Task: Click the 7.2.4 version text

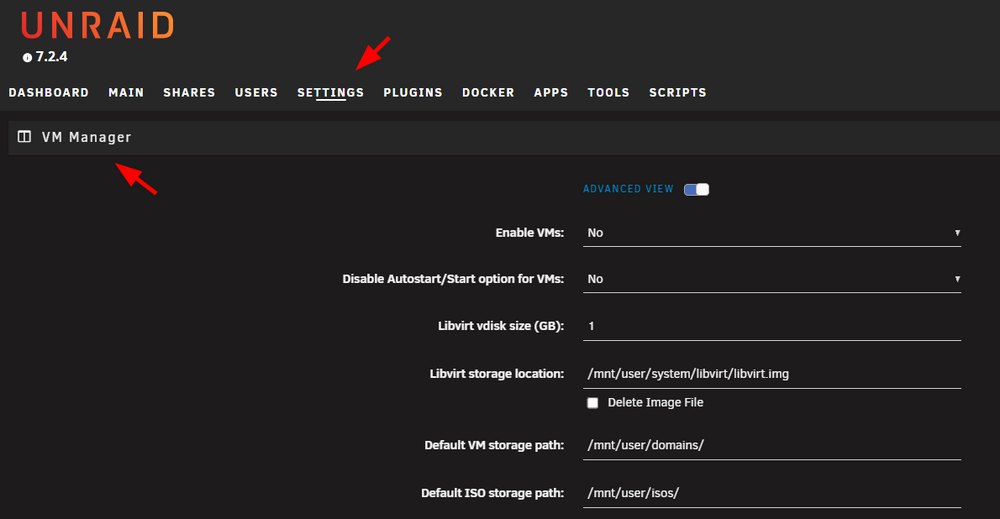Action: (x=52, y=57)
